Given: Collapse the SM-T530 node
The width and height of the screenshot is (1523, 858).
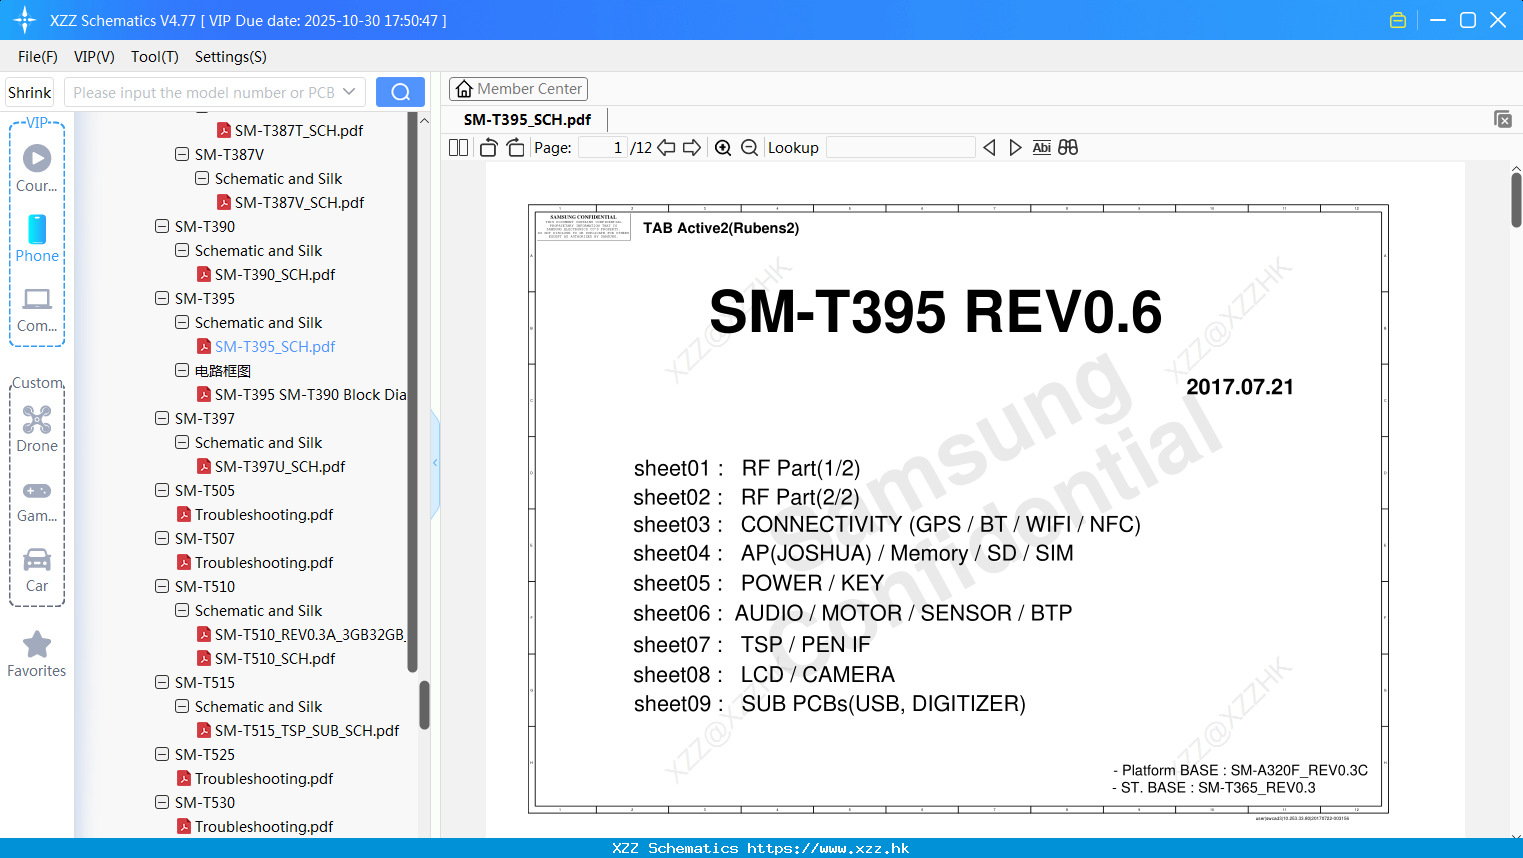Looking at the screenshot, I should [x=162, y=802].
